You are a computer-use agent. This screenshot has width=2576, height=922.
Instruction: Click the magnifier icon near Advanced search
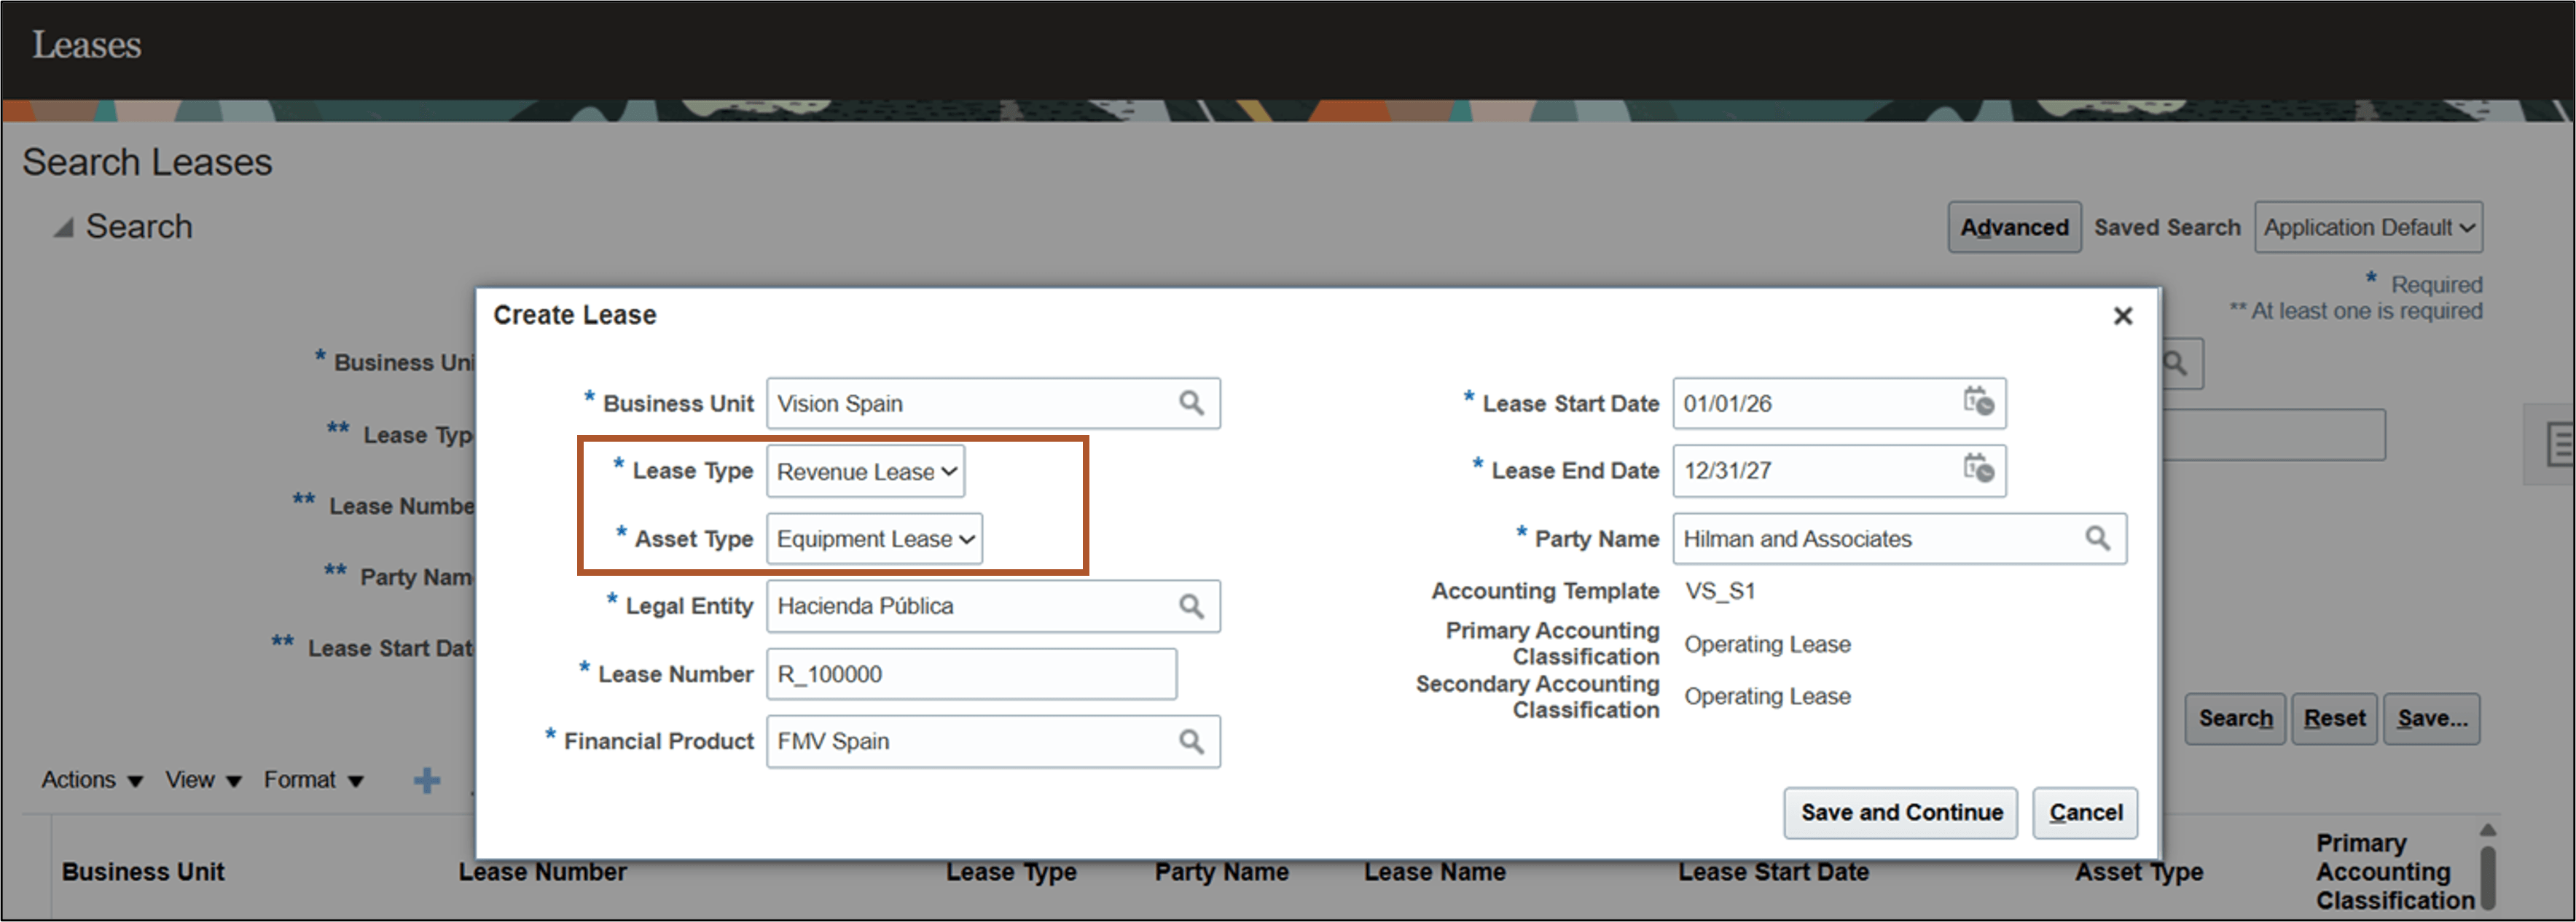coord(2177,364)
